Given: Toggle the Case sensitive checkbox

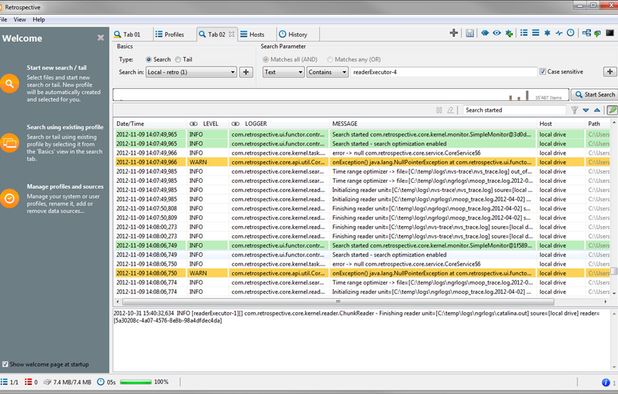Looking at the screenshot, I should [543, 72].
